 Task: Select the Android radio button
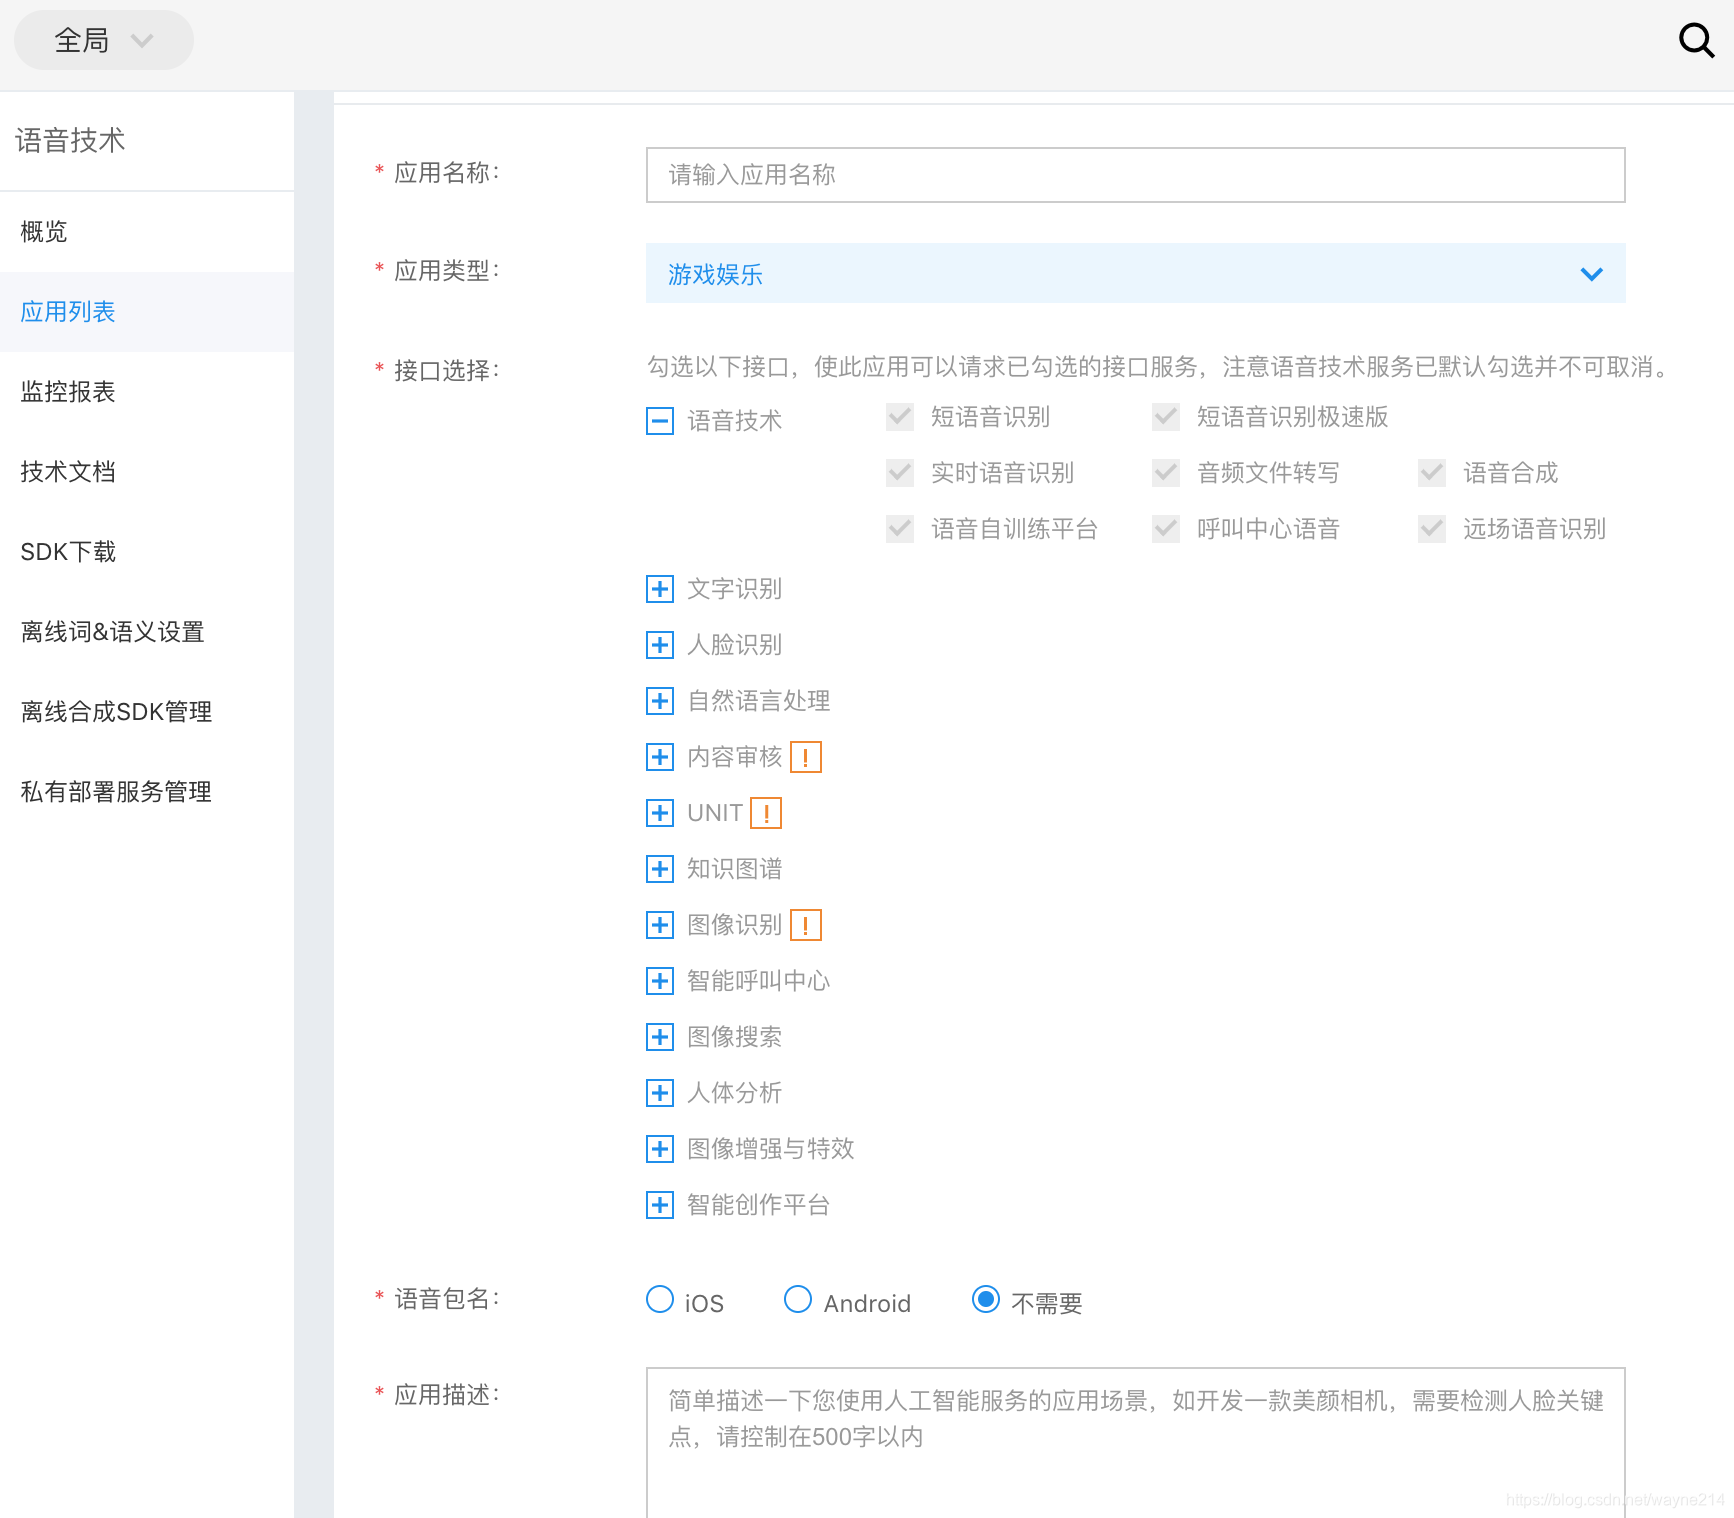coord(798,1299)
